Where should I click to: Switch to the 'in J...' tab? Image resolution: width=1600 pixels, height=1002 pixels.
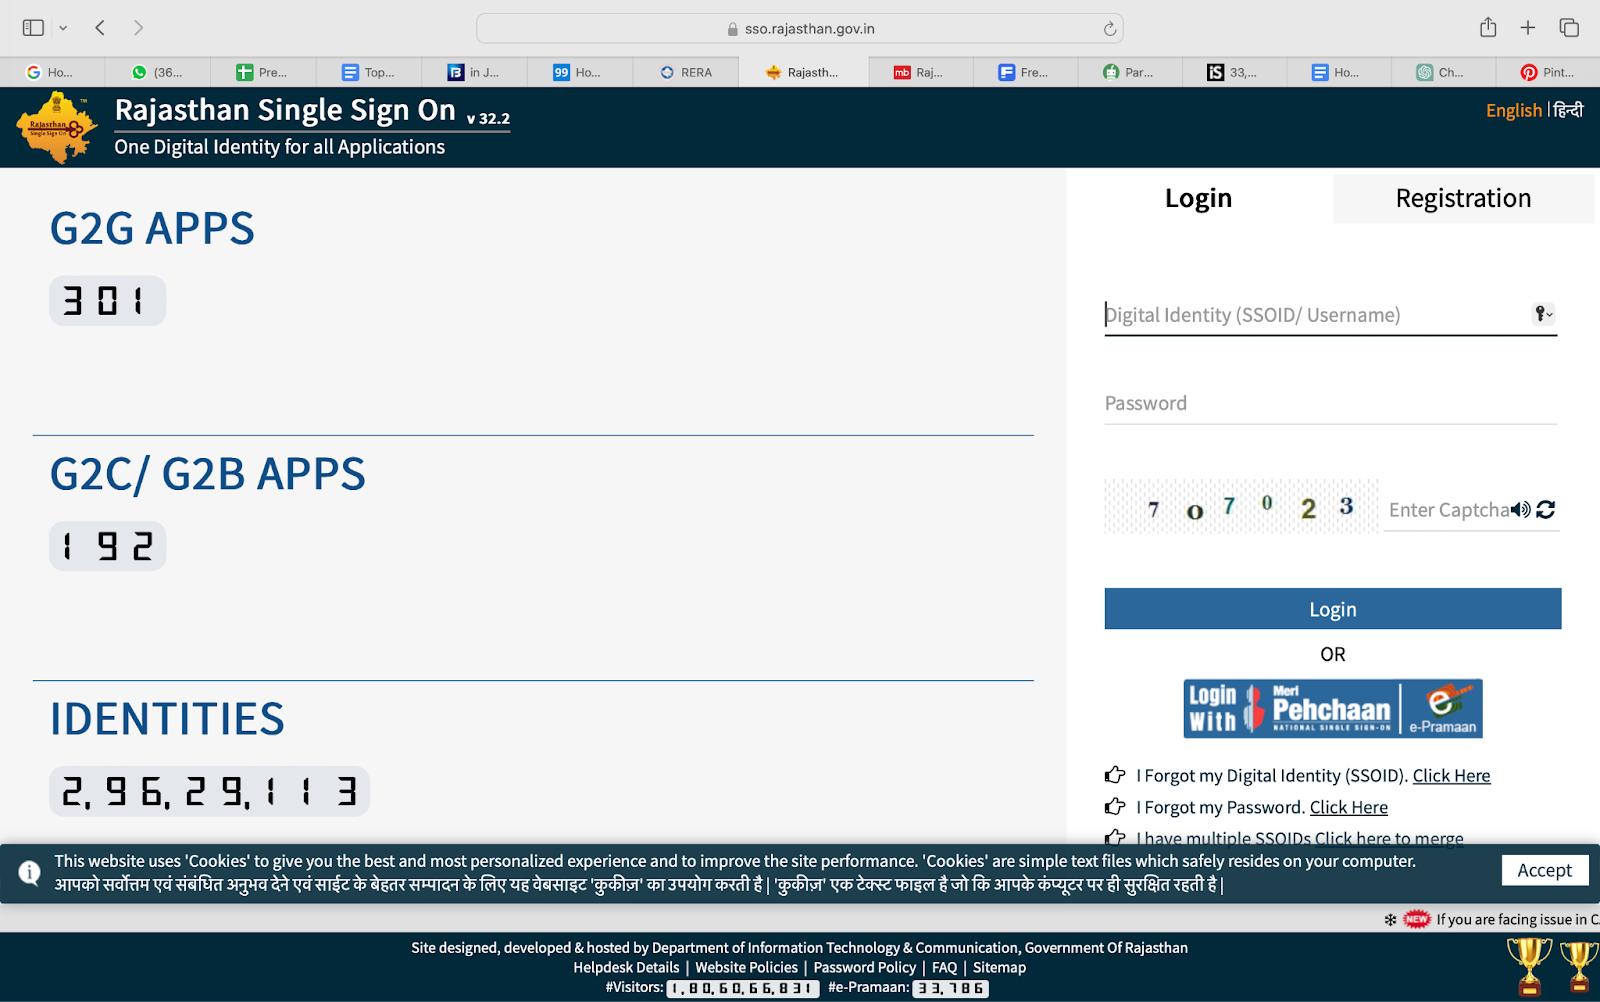click(x=474, y=72)
